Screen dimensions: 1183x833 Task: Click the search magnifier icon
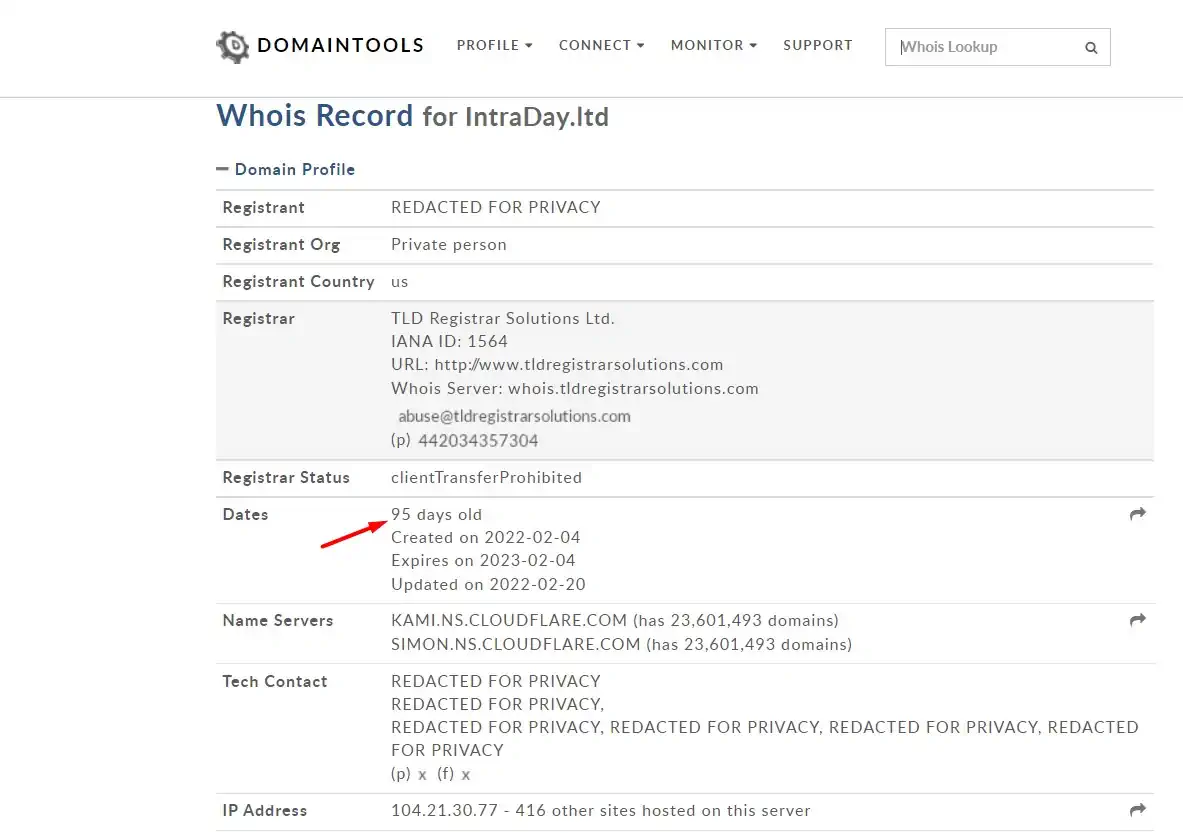pyautogui.click(x=1091, y=48)
